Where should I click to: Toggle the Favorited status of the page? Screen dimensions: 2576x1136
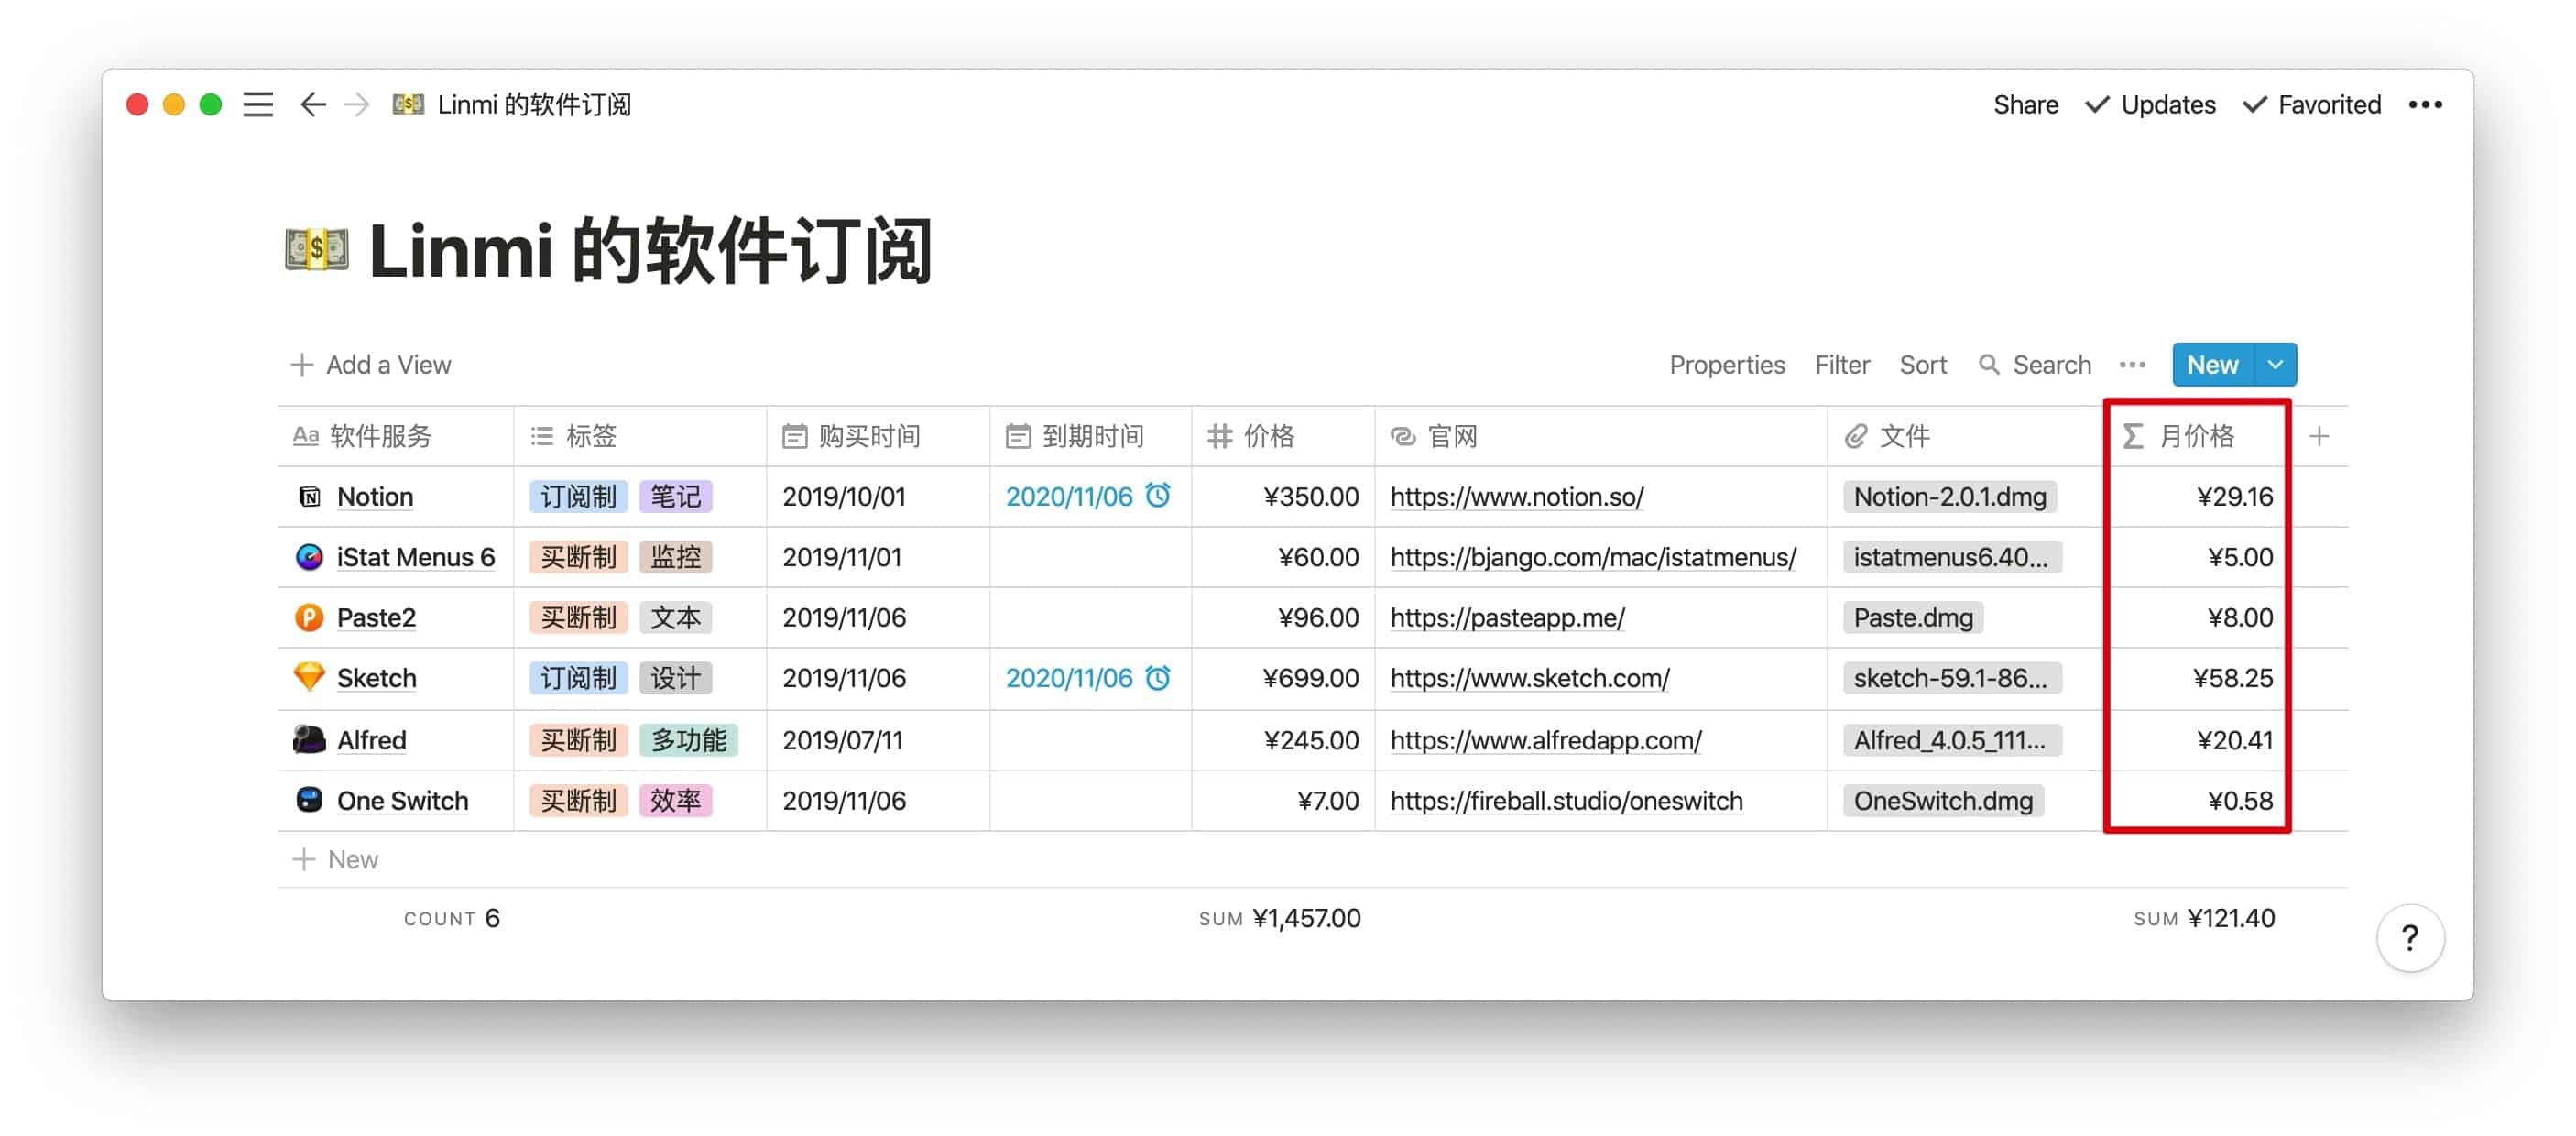point(2312,104)
